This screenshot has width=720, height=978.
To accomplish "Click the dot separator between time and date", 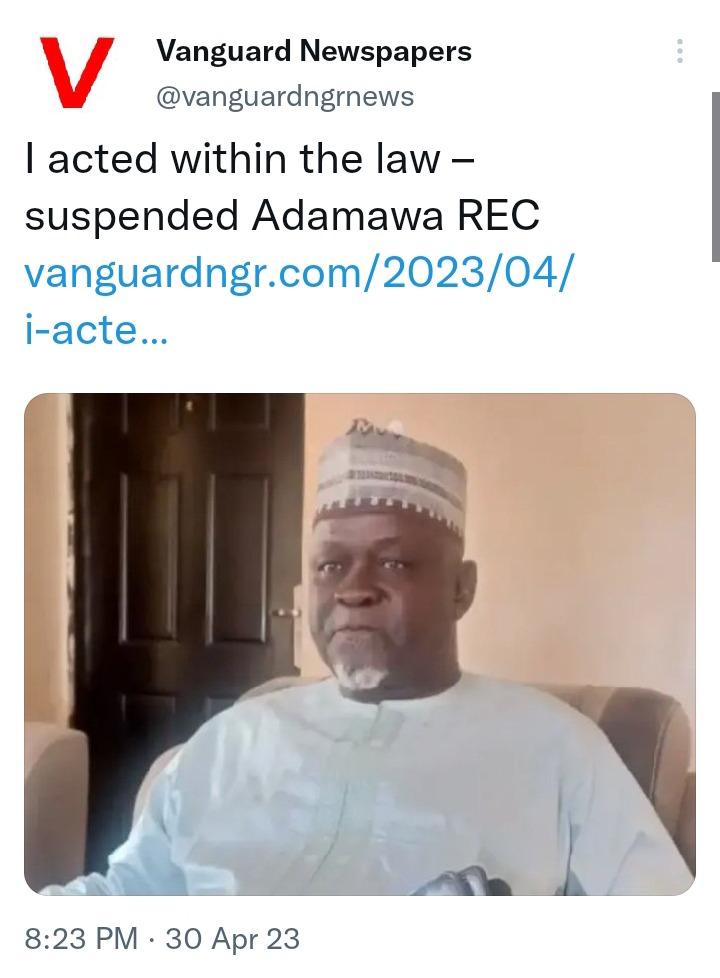I will (x=152, y=939).
